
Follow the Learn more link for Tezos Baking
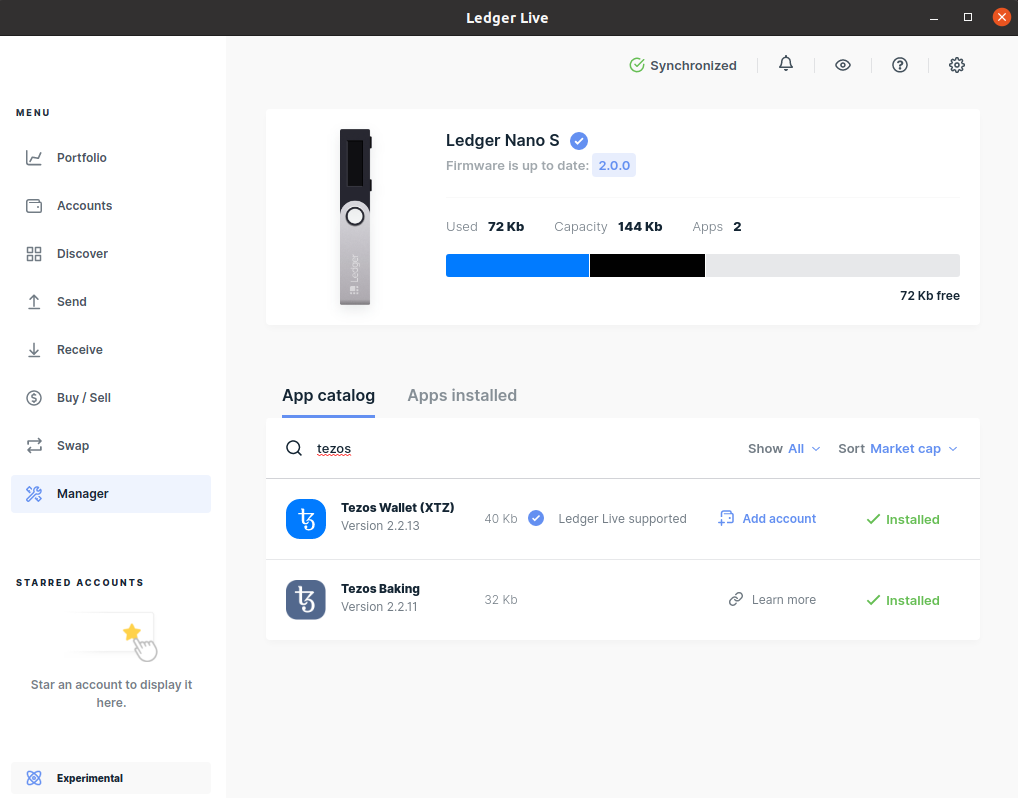[772, 600]
